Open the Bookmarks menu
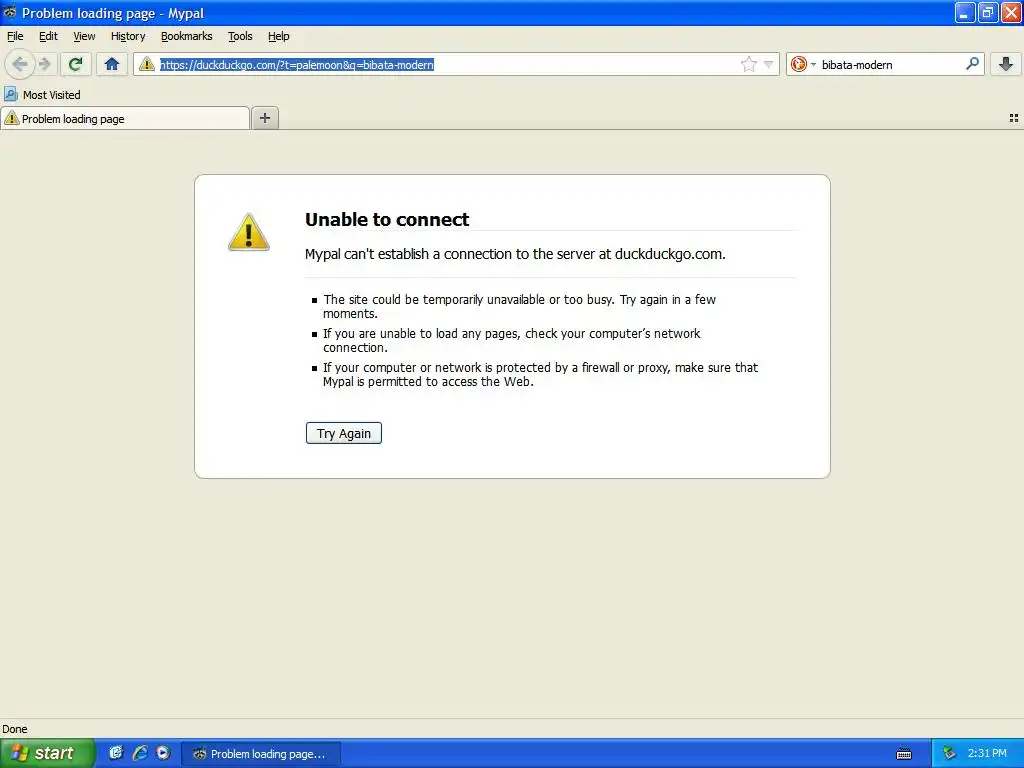The image size is (1024, 768). click(x=187, y=36)
